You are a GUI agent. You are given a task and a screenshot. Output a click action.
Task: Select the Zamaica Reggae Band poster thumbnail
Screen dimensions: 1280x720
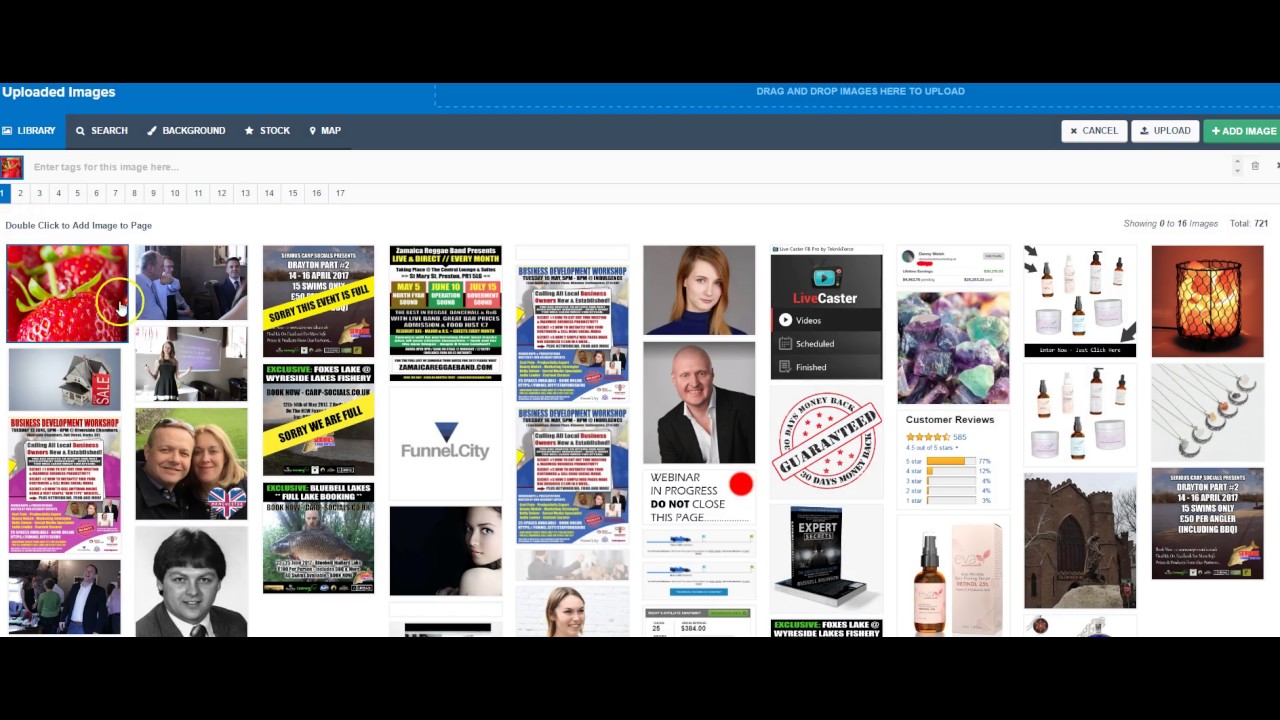click(445, 313)
